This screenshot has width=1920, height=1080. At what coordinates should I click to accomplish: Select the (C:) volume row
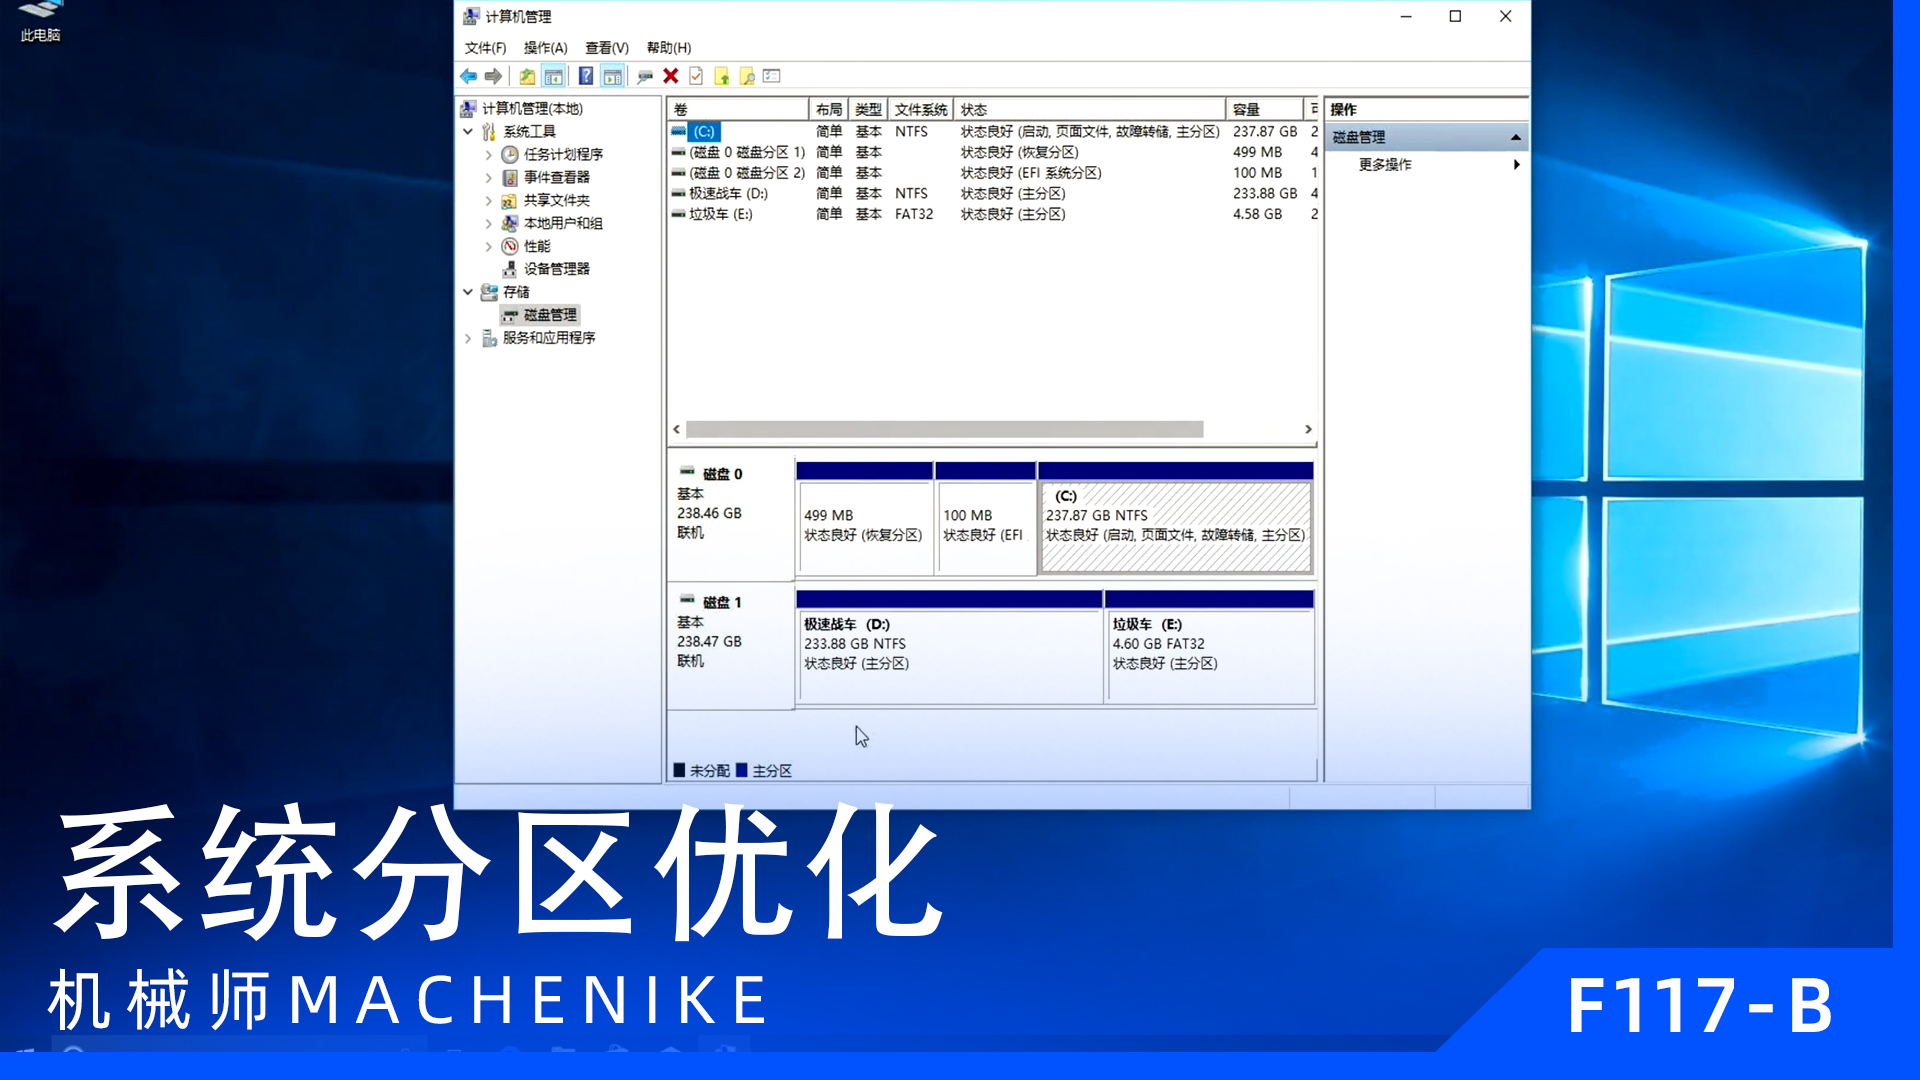click(994, 131)
